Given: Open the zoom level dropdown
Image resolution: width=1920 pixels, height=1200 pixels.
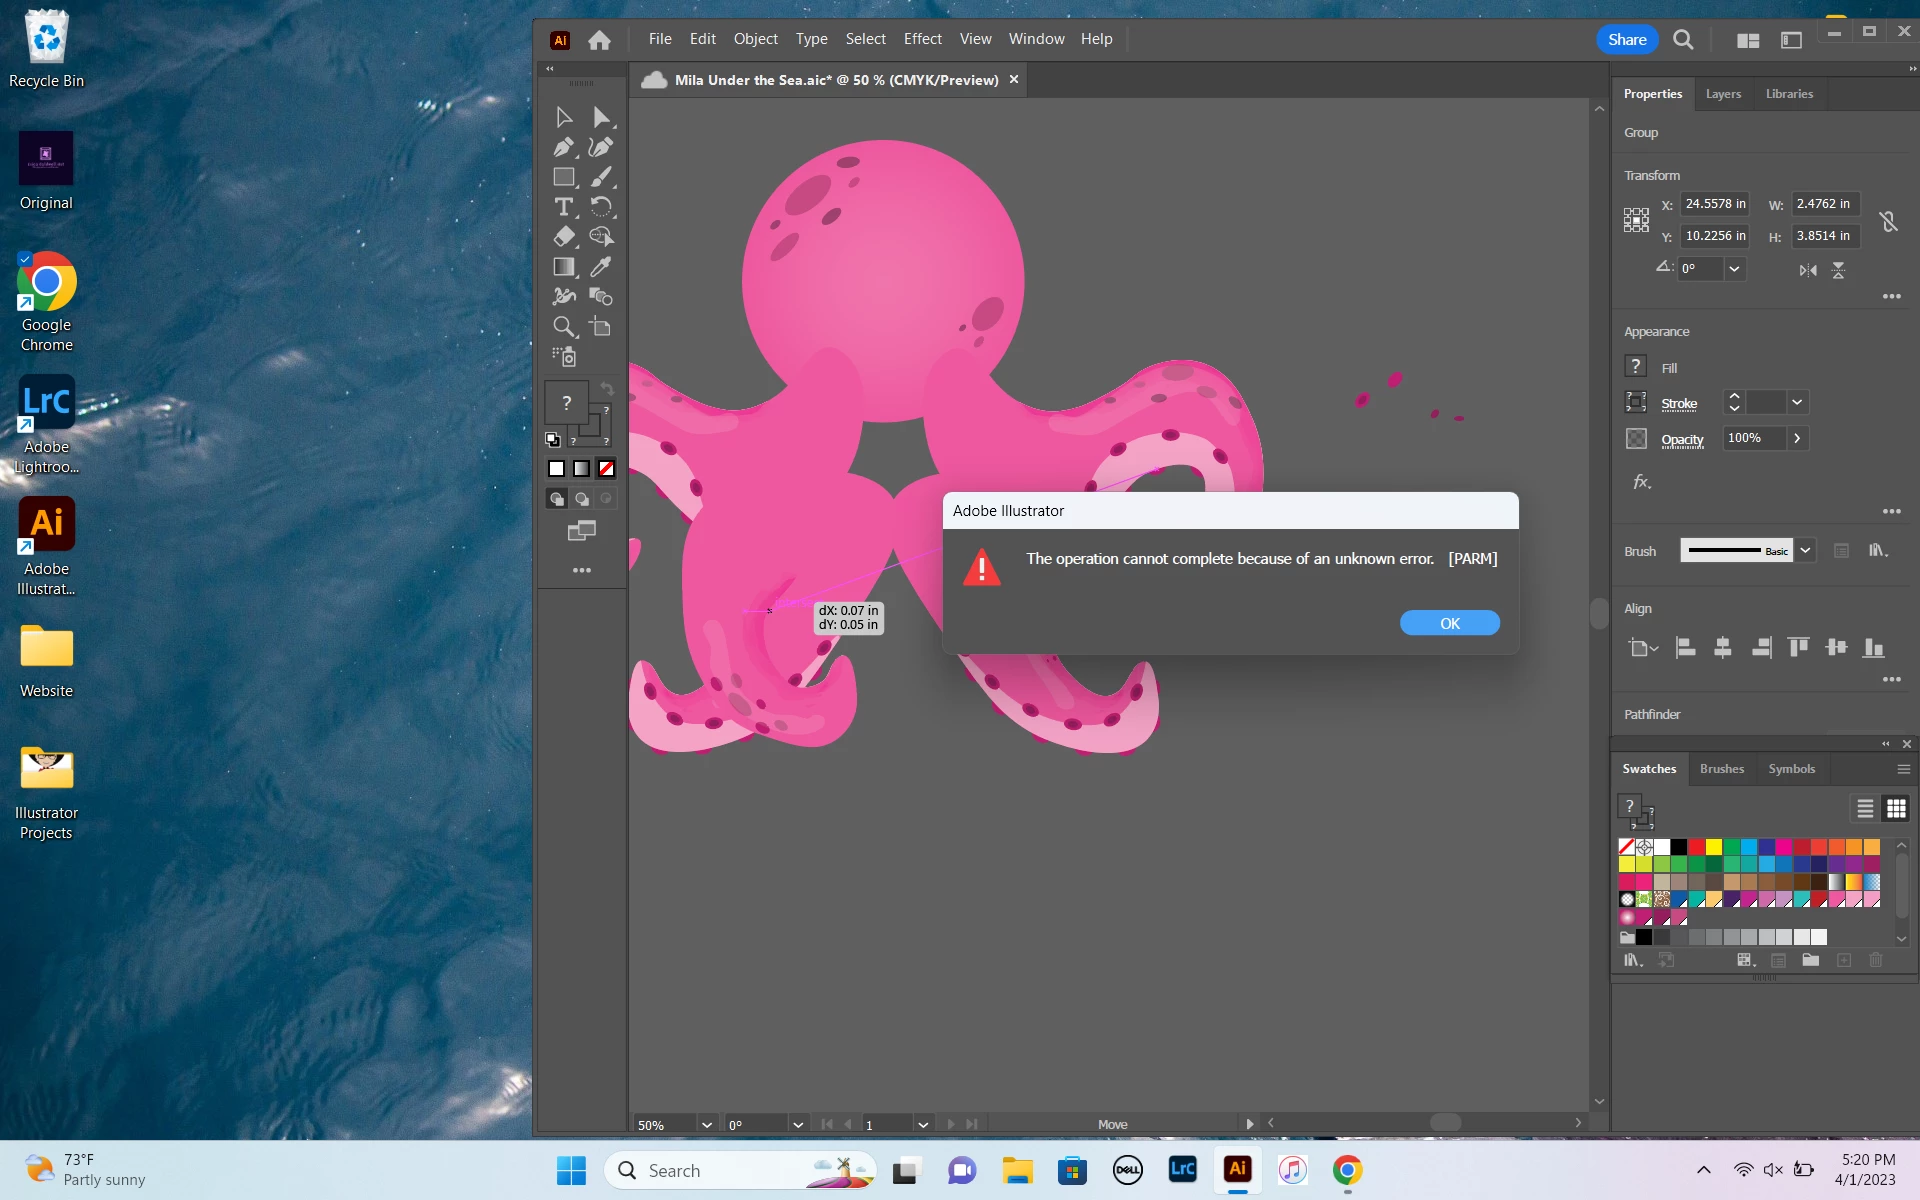Looking at the screenshot, I should point(707,1124).
